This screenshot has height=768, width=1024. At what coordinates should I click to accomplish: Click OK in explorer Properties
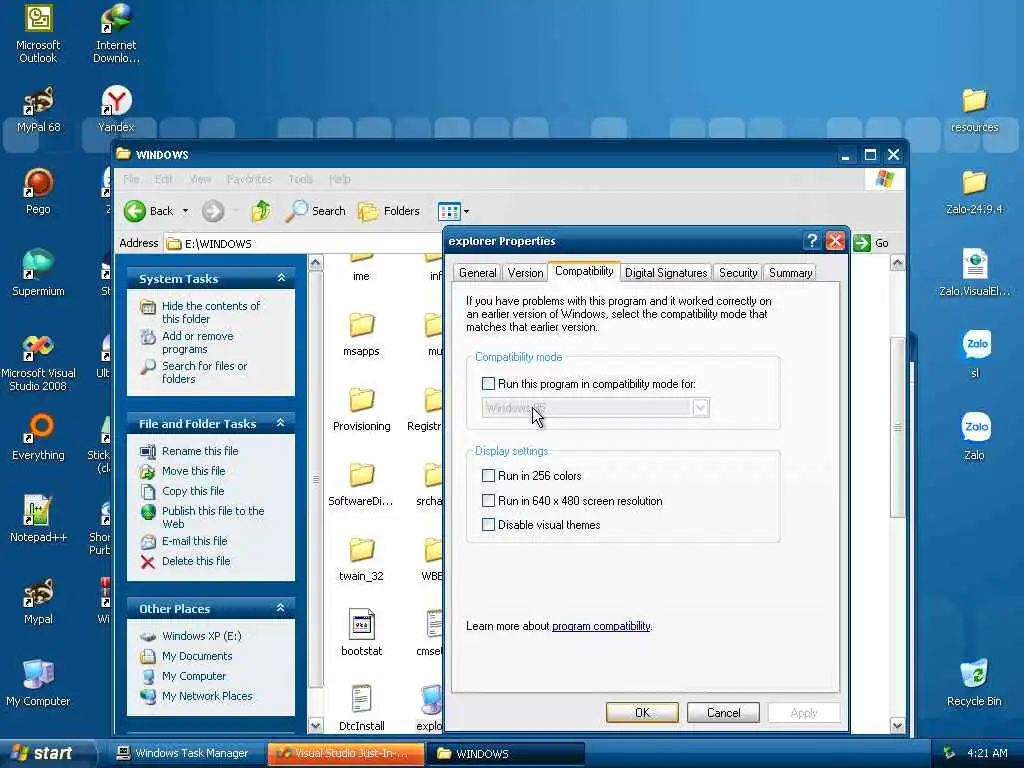pos(642,712)
